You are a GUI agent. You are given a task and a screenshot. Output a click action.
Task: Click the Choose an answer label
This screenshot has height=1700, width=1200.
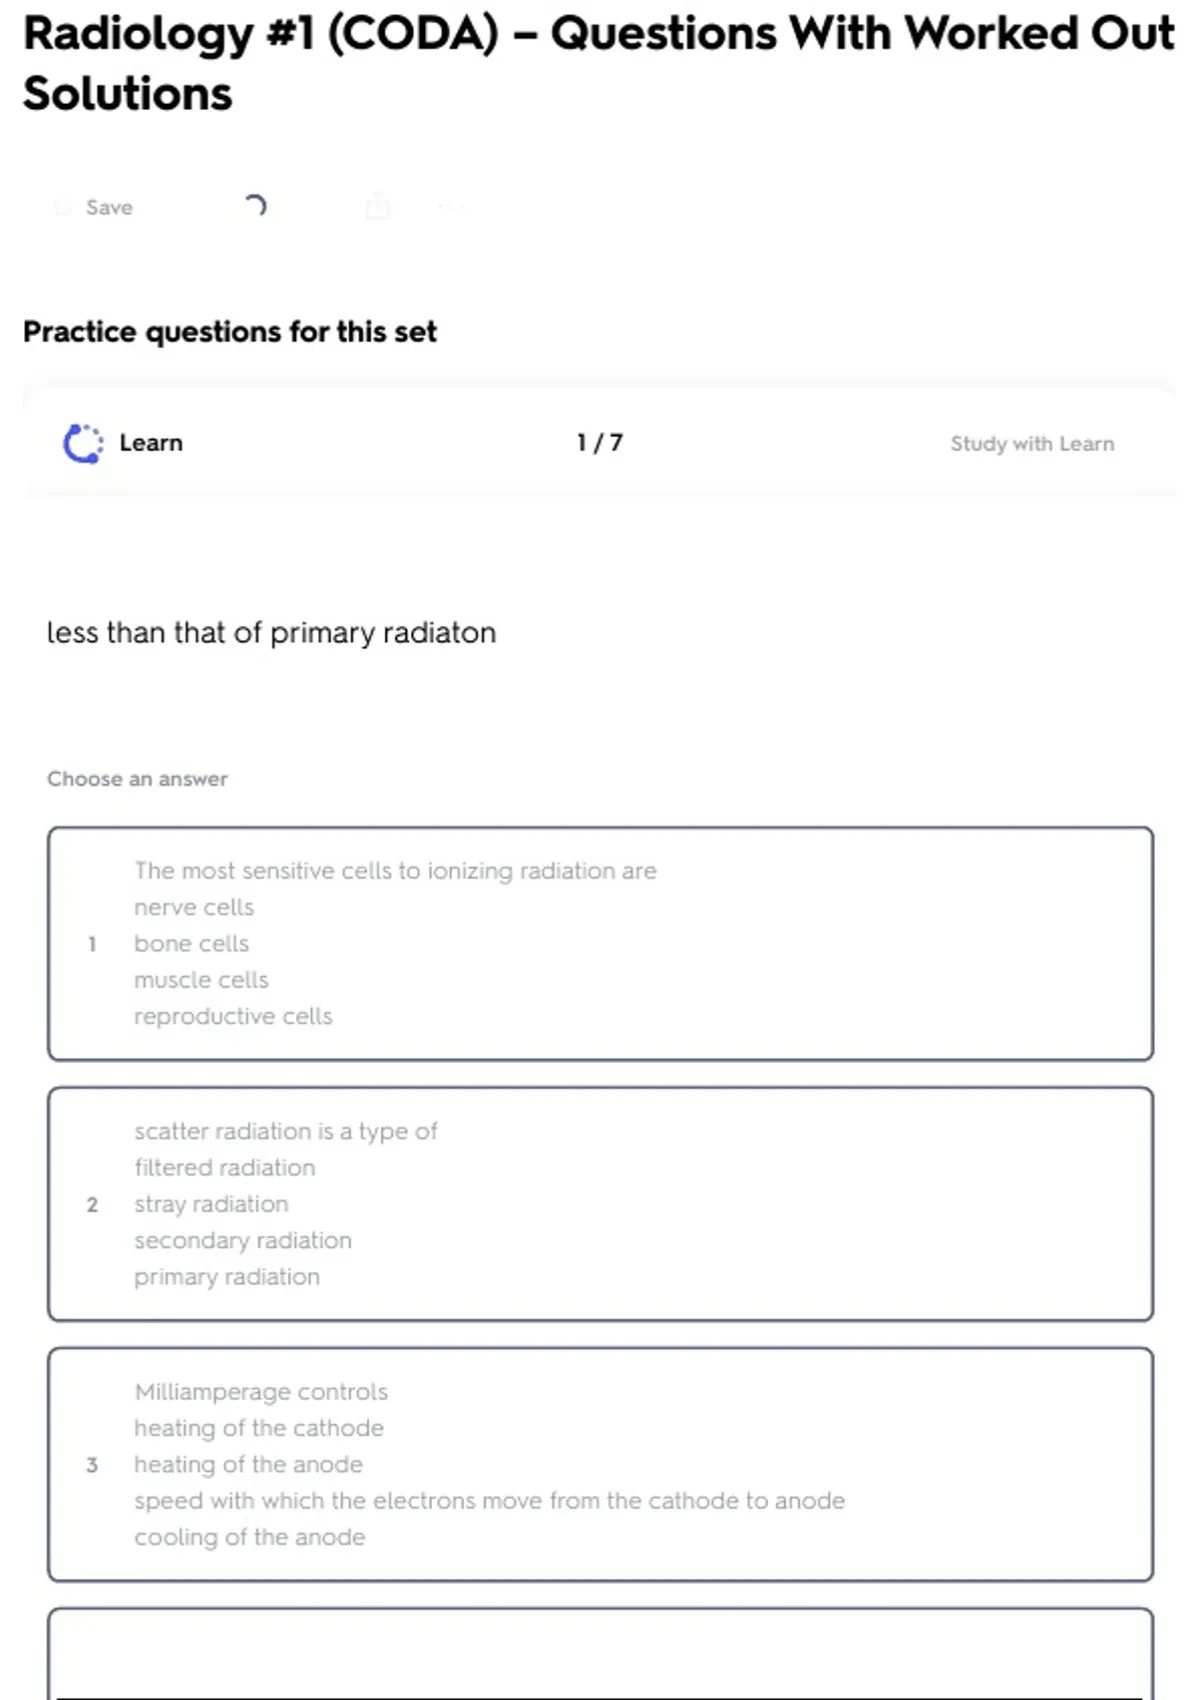pos(137,779)
